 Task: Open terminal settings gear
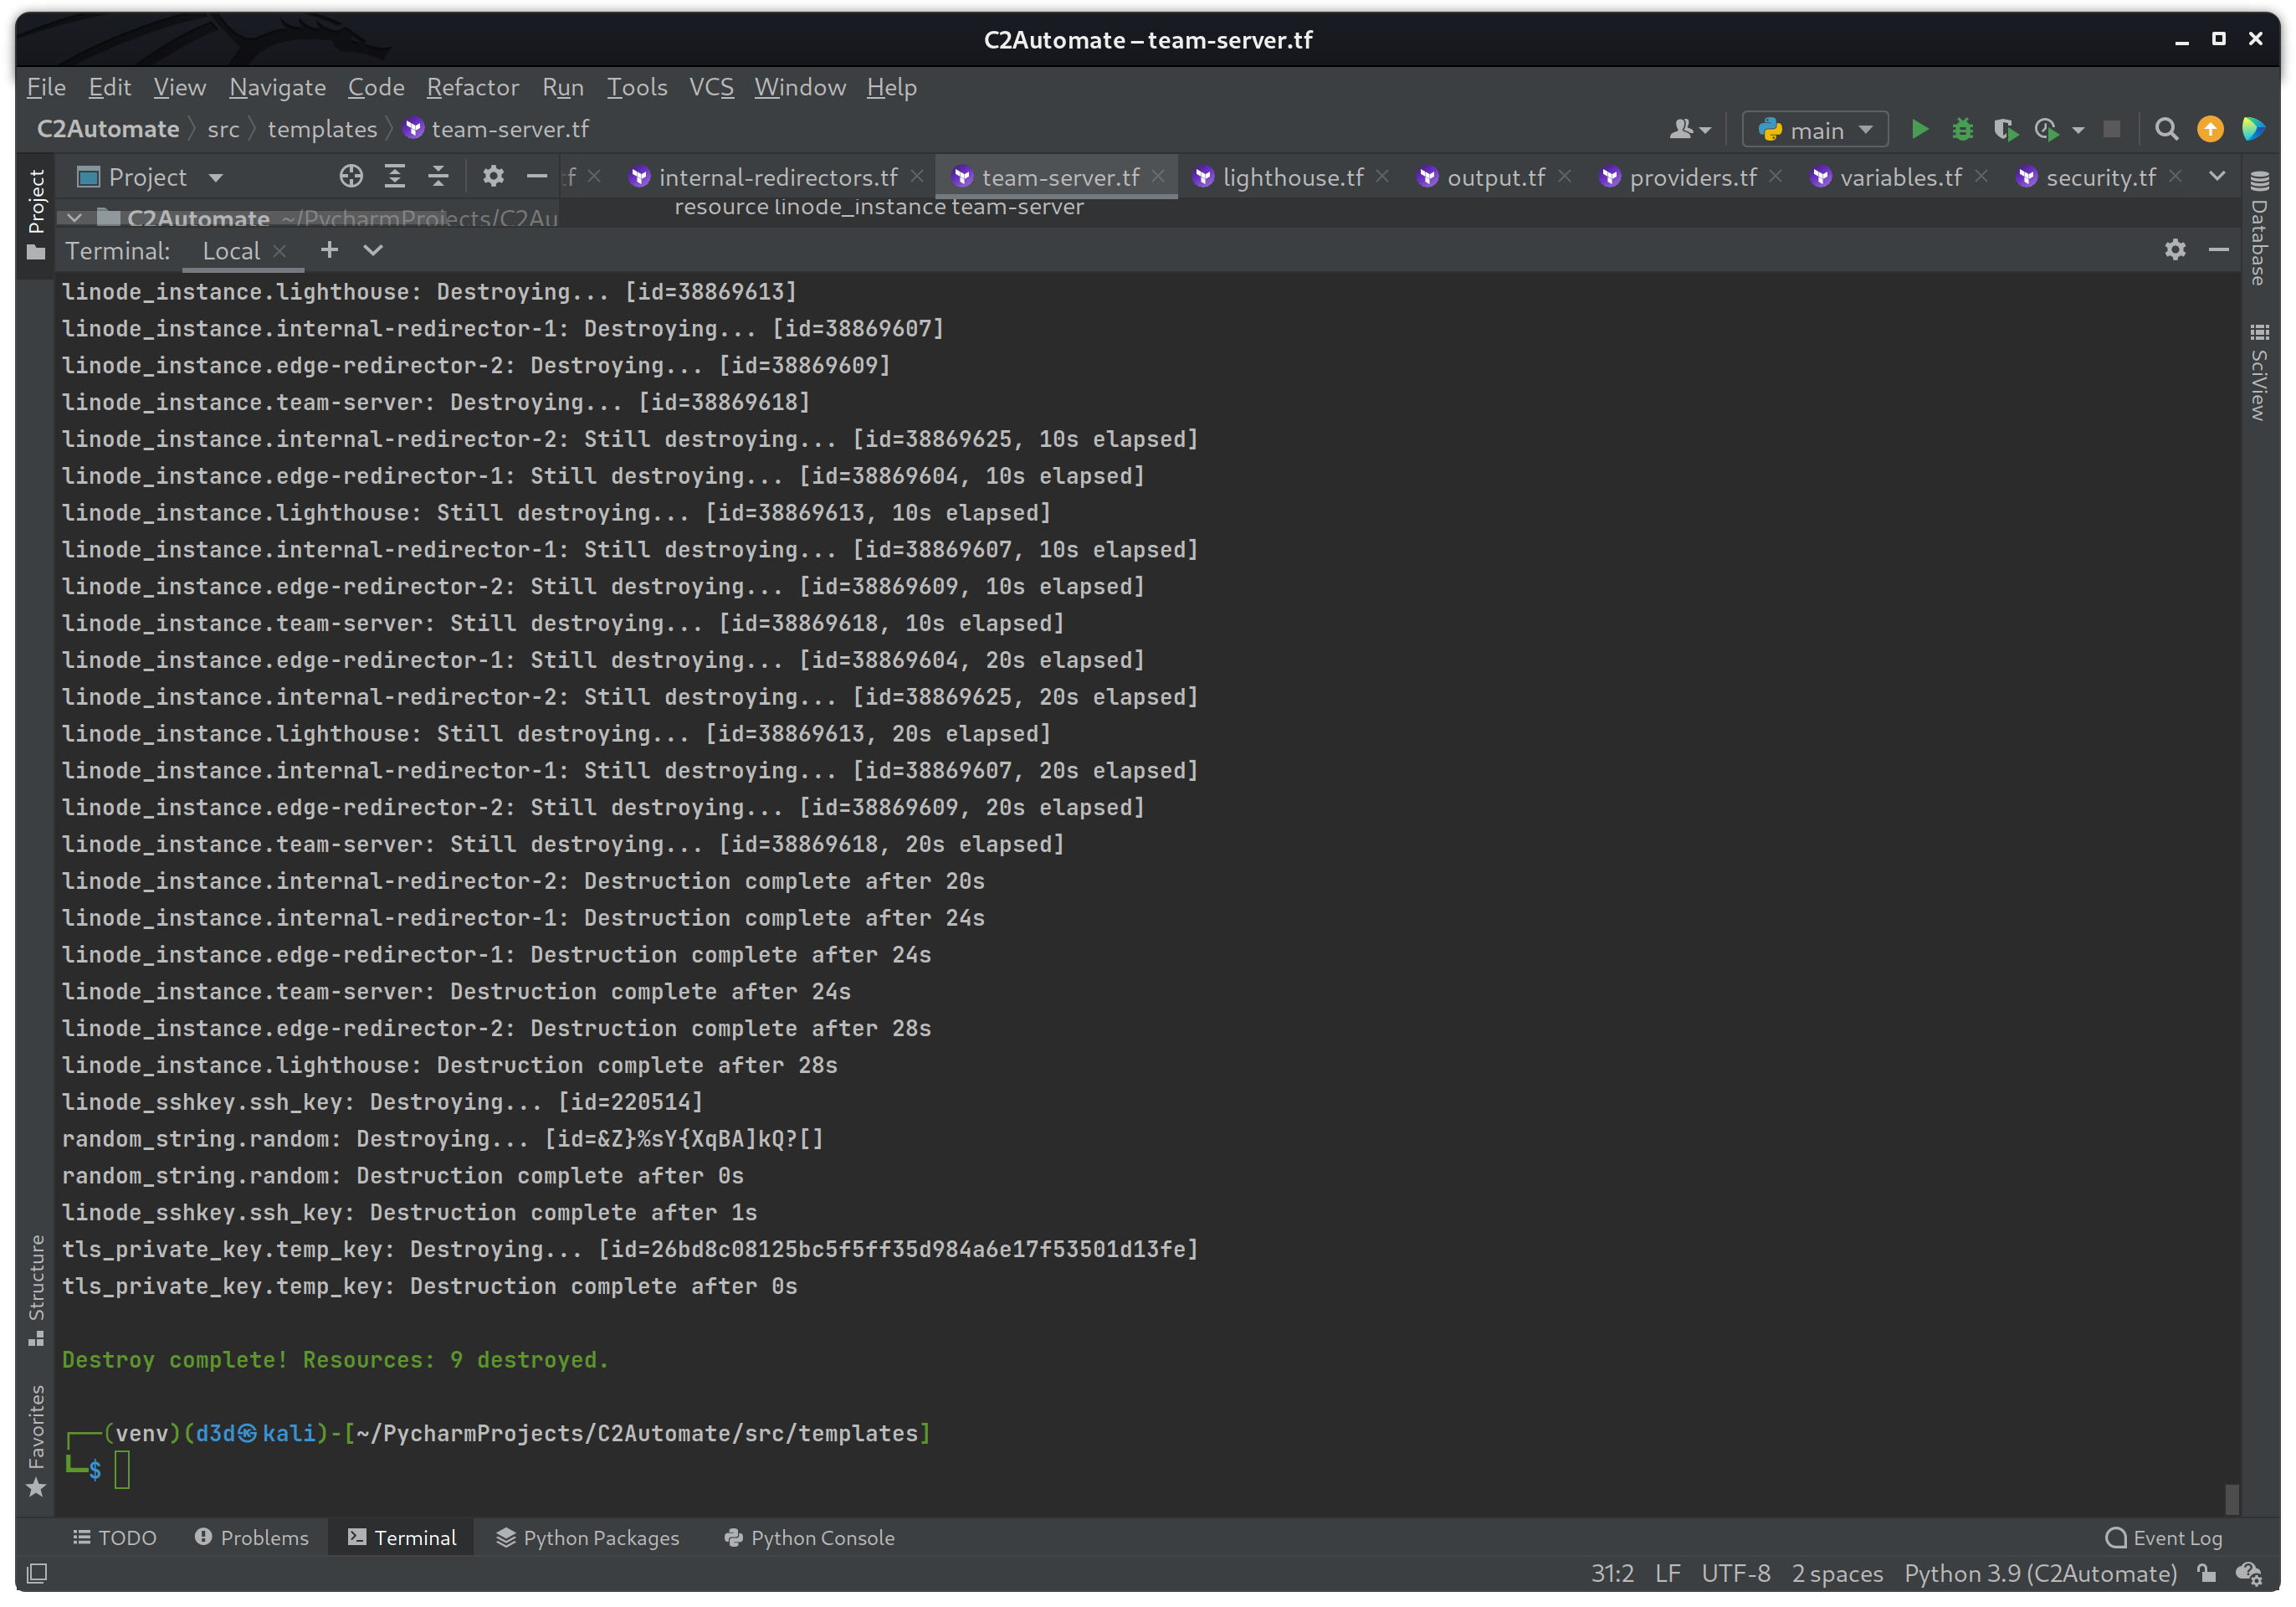(x=2175, y=250)
